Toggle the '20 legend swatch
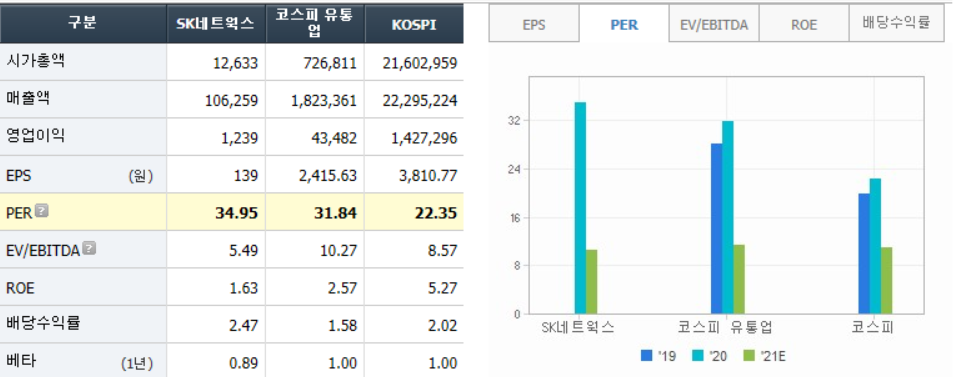This screenshot has width=956, height=377. pos(697,356)
